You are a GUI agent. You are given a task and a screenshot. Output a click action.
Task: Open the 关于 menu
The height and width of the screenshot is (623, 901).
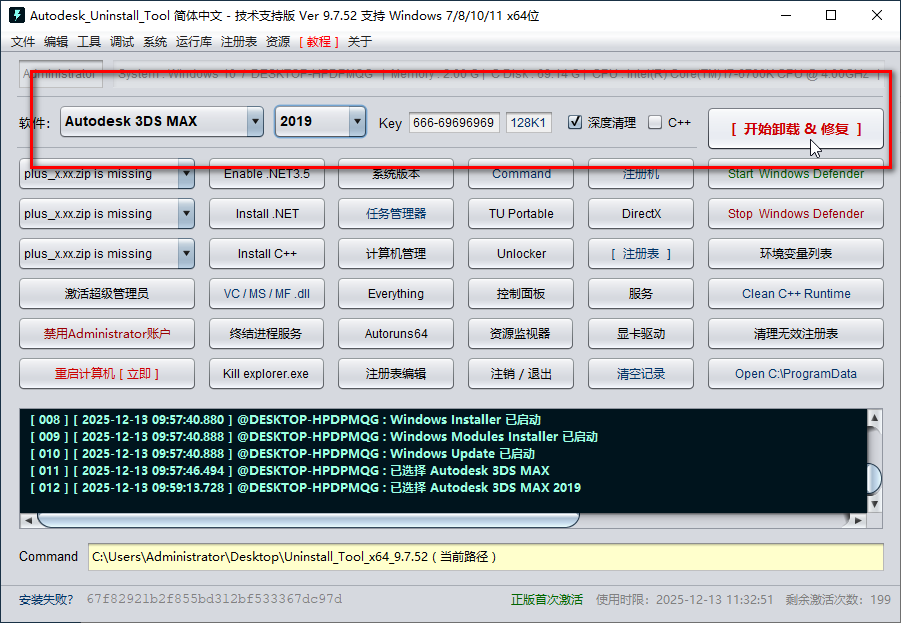pyautogui.click(x=360, y=41)
